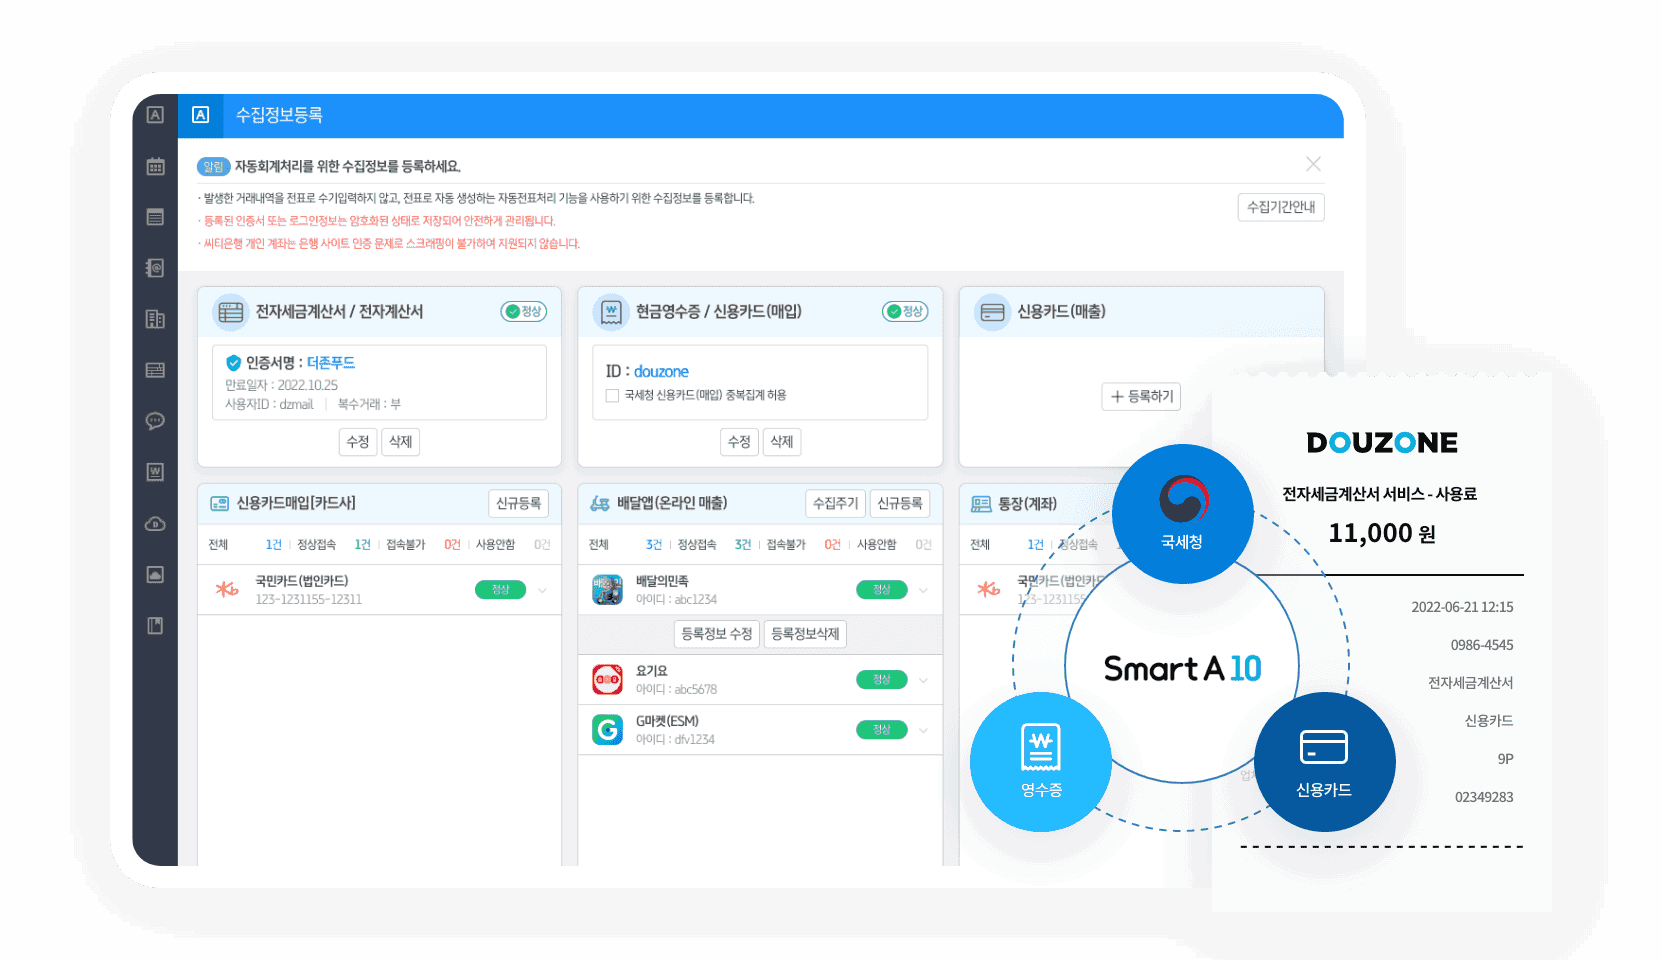This screenshot has width=1662, height=960.
Task: Select 전체 filter in 통장(계좌) panel
Action: click(980, 545)
